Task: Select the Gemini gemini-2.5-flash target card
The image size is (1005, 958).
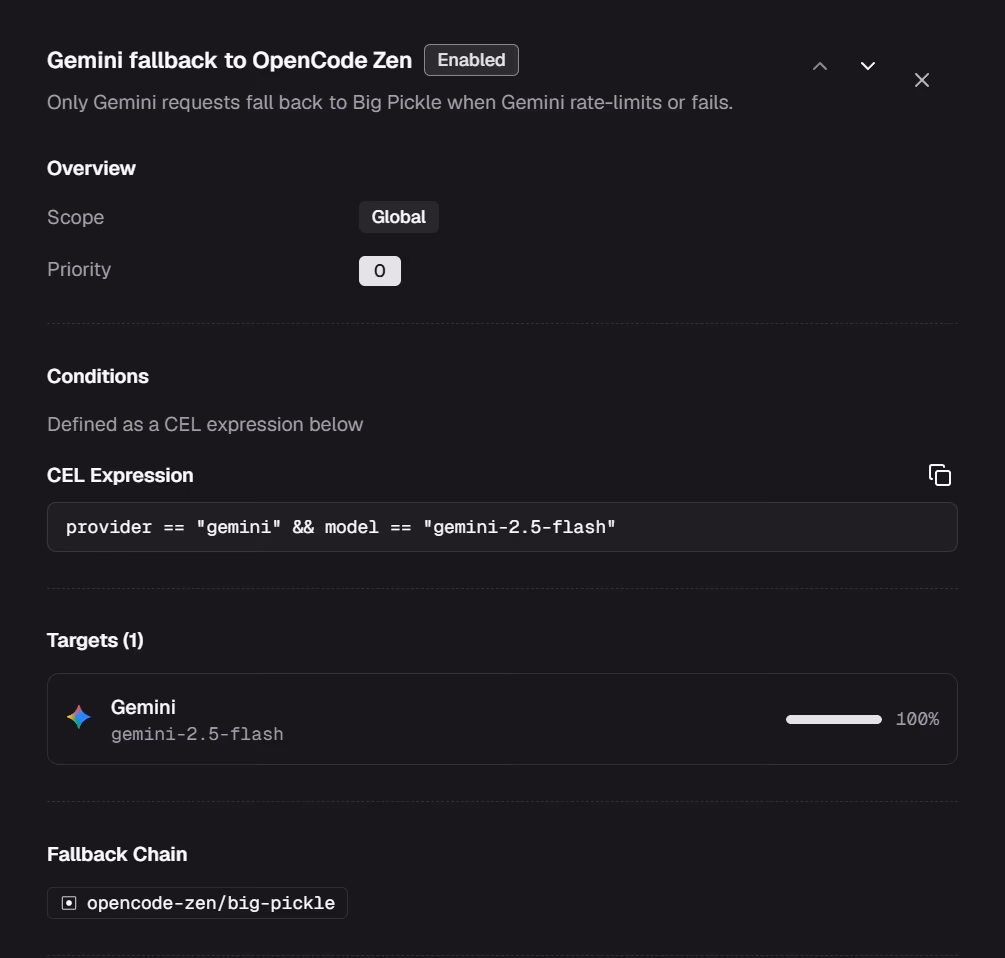Action: coord(502,718)
